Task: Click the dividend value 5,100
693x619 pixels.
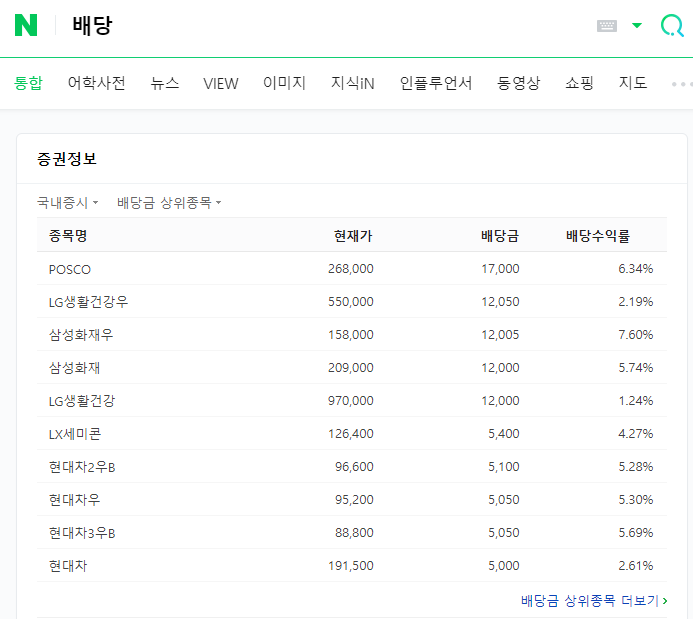Action: [503, 467]
